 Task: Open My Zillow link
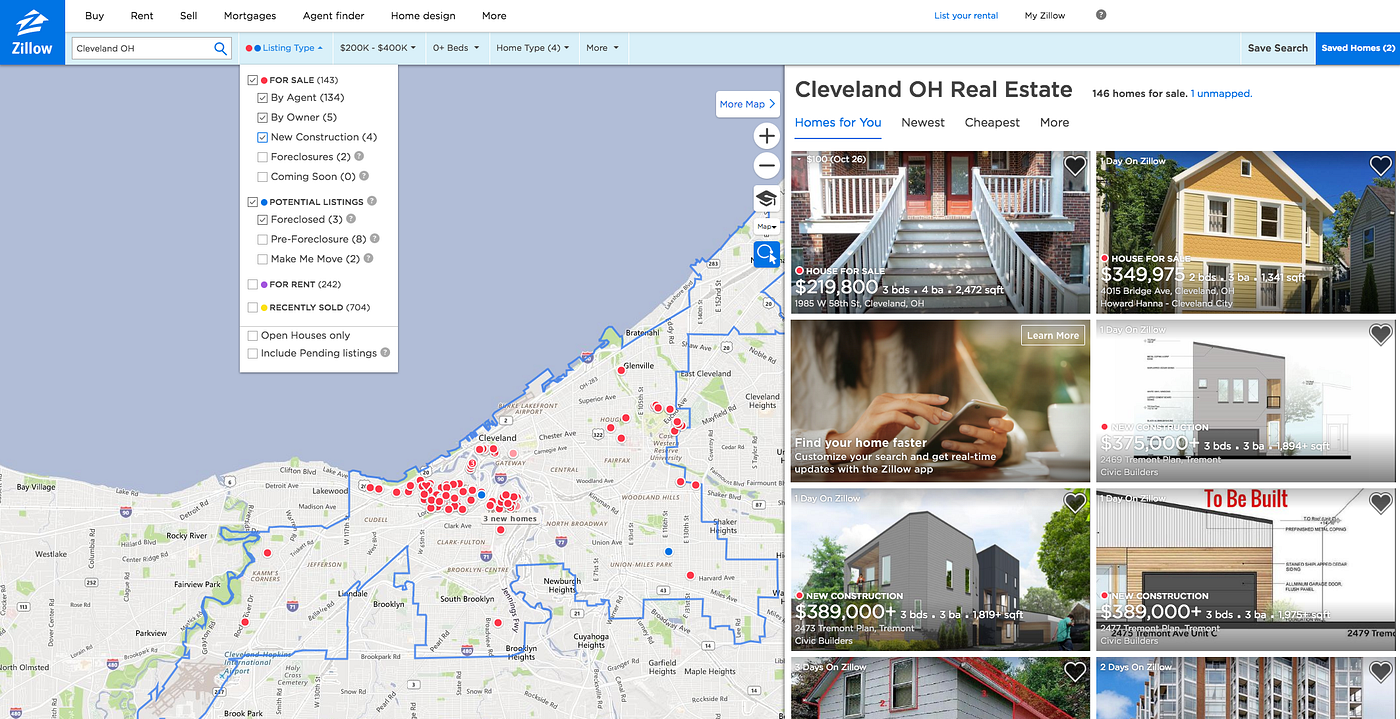tap(1045, 16)
